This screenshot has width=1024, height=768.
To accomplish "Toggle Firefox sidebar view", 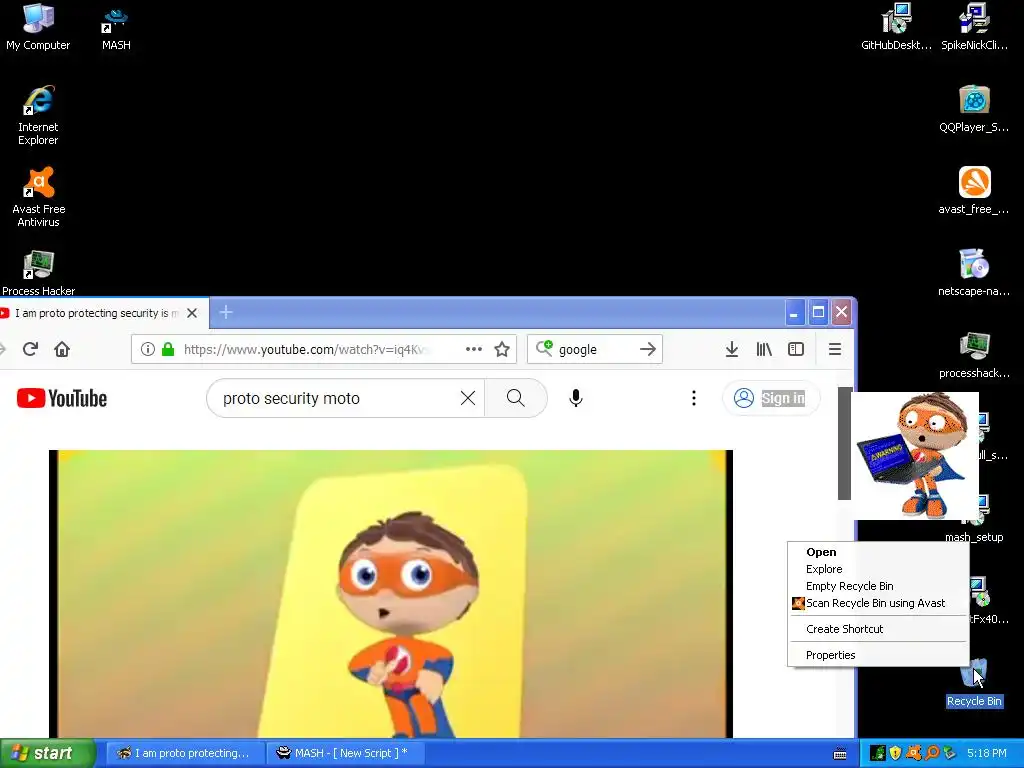I will click(x=796, y=349).
